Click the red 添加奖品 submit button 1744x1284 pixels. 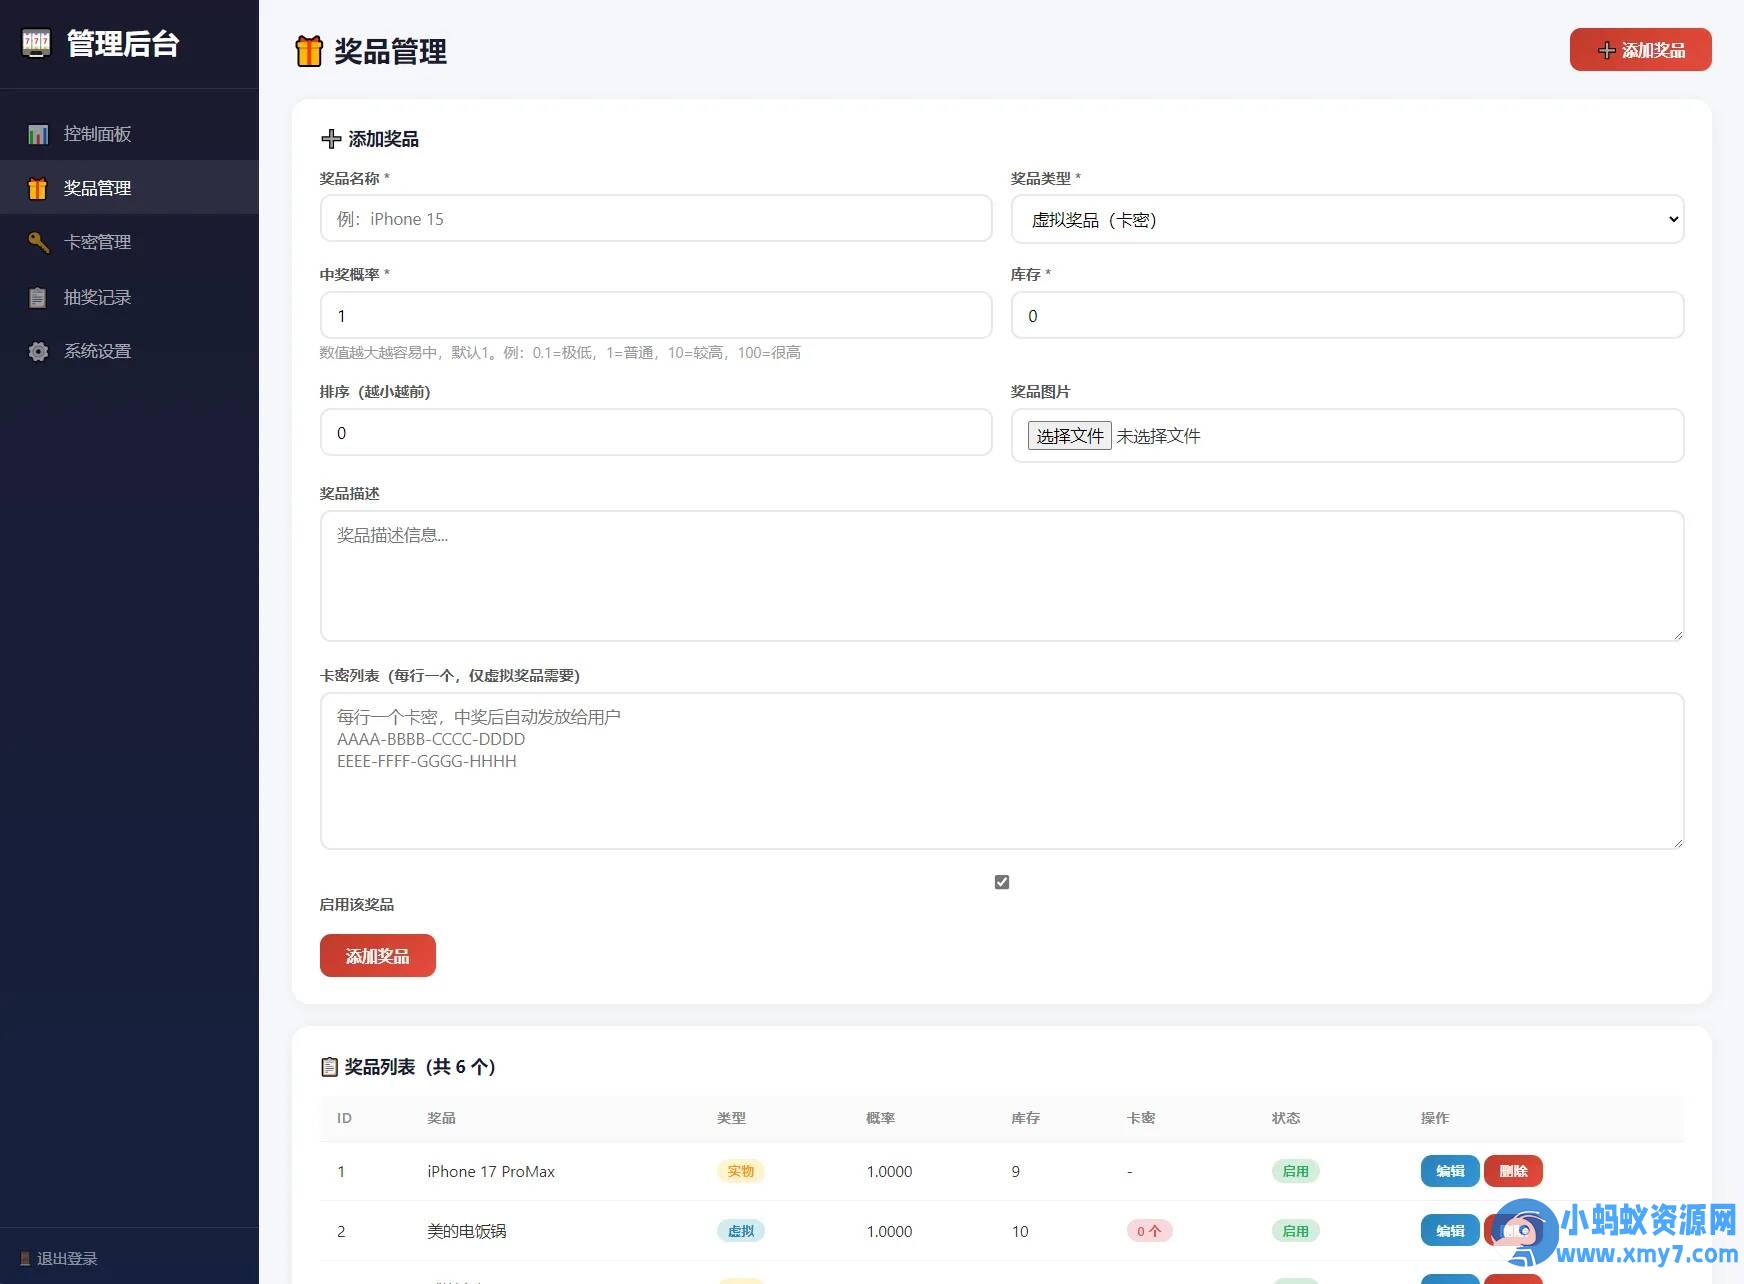377,955
